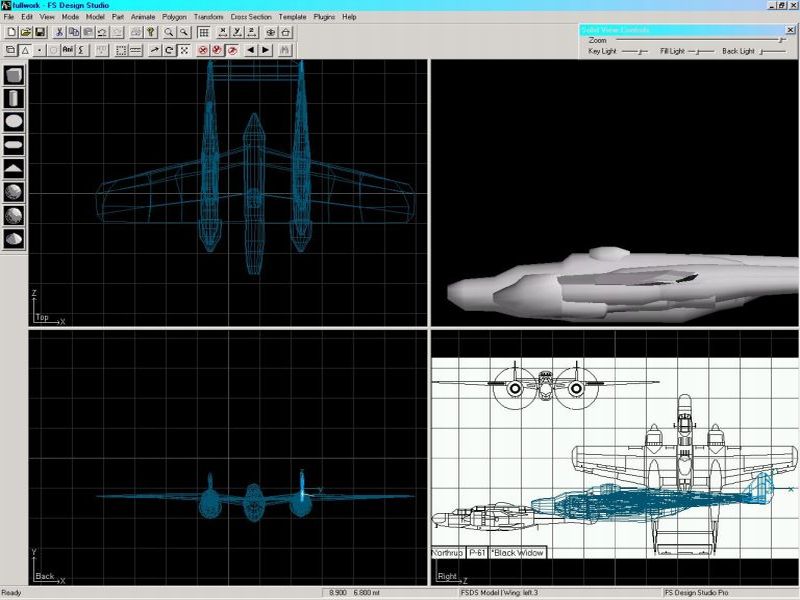800x600 pixels.
Task: Click the box primitive tool
Action: point(14,75)
